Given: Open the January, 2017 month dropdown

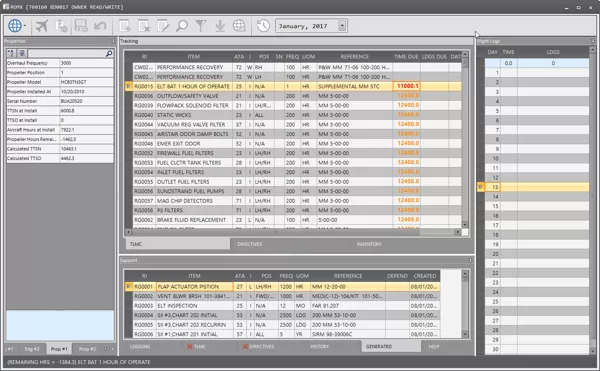Looking at the screenshot, I should click(342, 26).
